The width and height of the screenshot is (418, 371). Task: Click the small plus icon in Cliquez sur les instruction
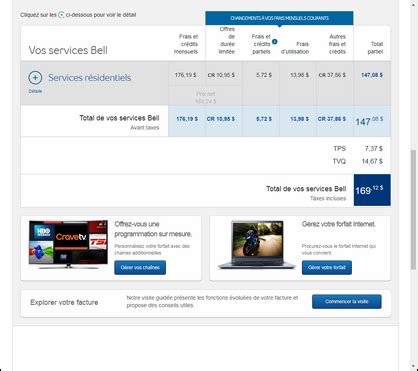pos(61,15)
